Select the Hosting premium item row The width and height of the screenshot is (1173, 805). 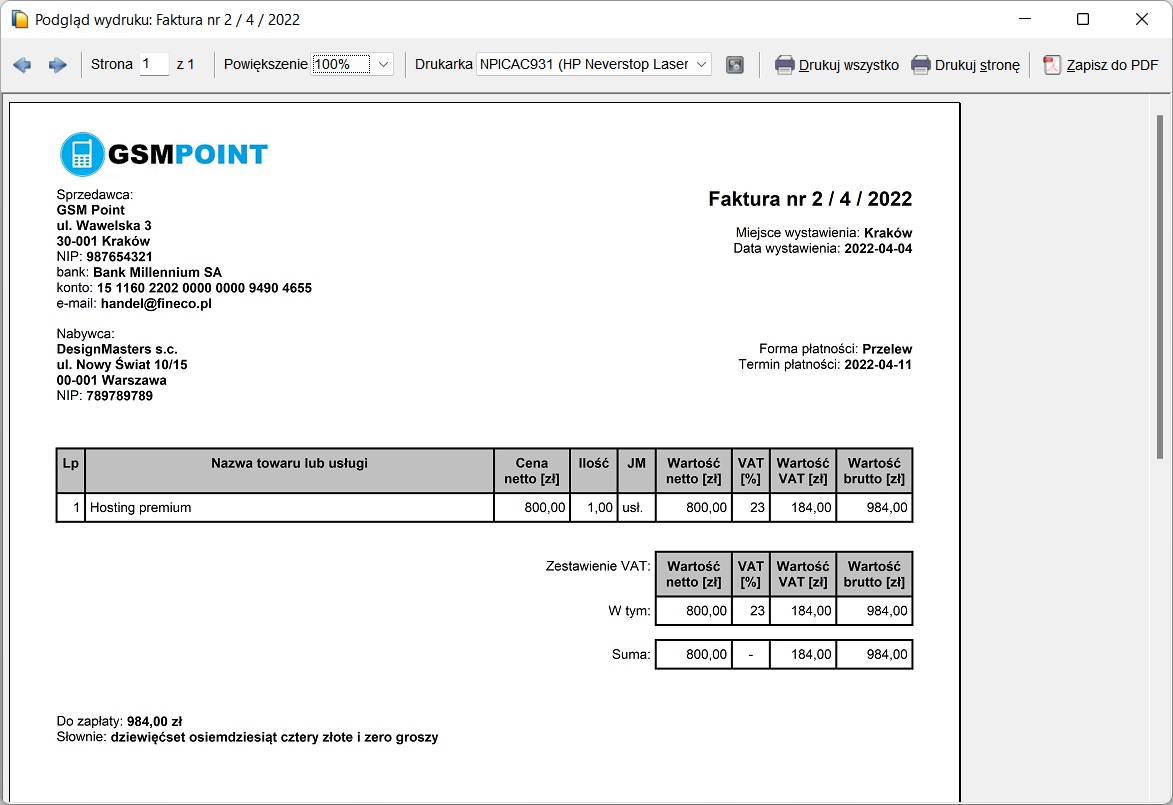coord(288,508)
